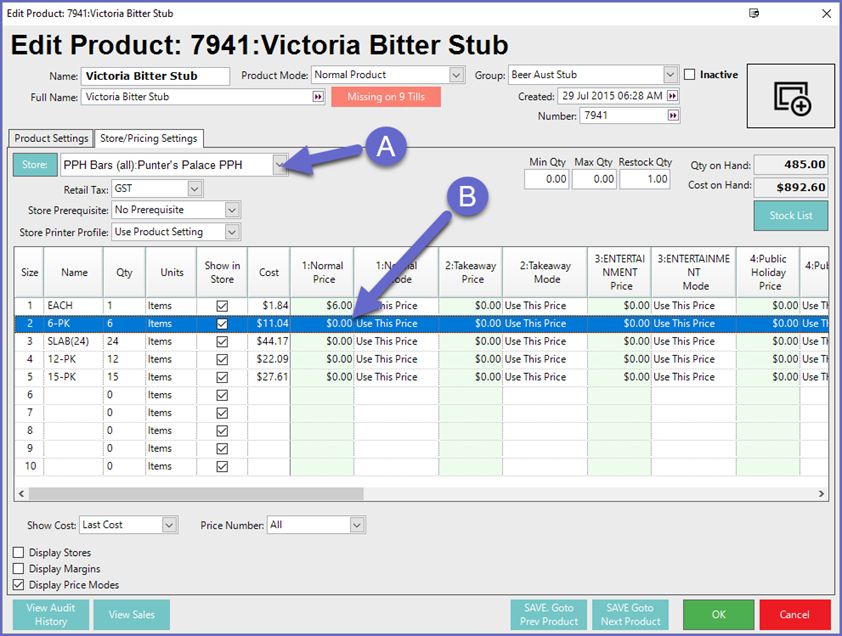Image resolution: width=842 pixels, height=636 pixels.
Task: Enable Display Stores checkbox
Action: pyautogui.click(x=19, y=552)
